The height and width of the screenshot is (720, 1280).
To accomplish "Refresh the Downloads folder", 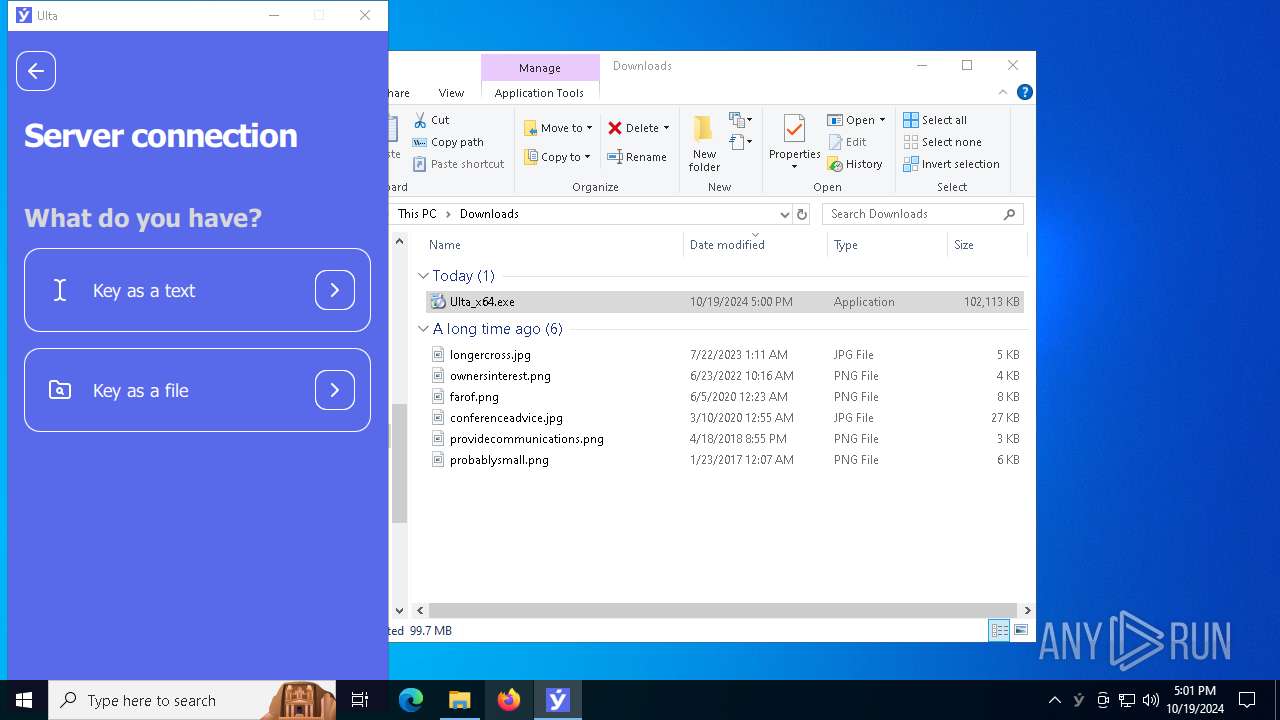I will [x=802, y=214].
